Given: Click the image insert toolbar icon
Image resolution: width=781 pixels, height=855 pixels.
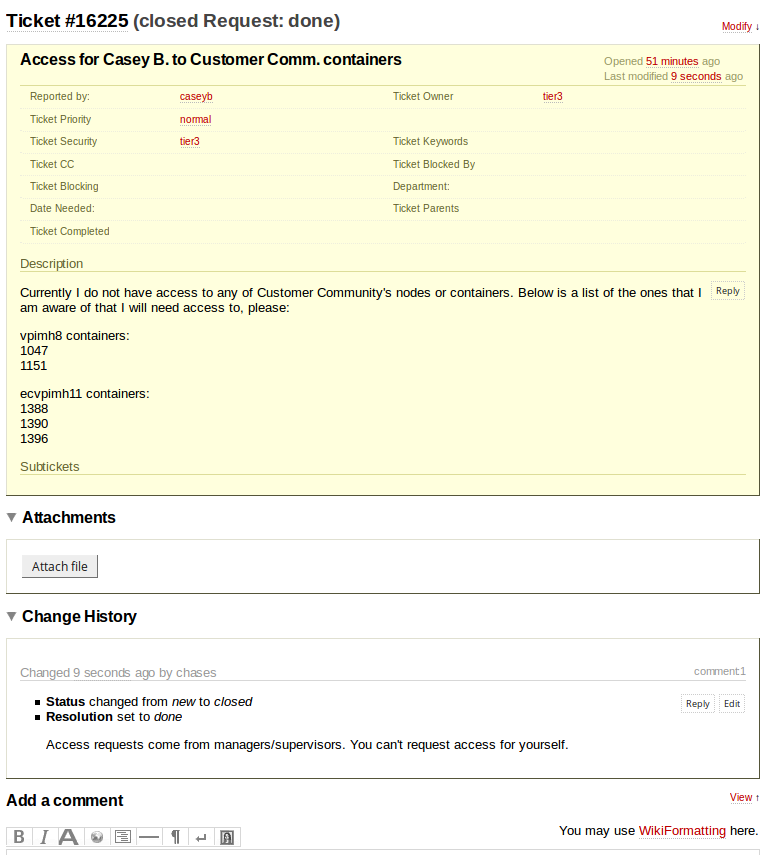Looking at the screenshot, I should coord(227,837).
